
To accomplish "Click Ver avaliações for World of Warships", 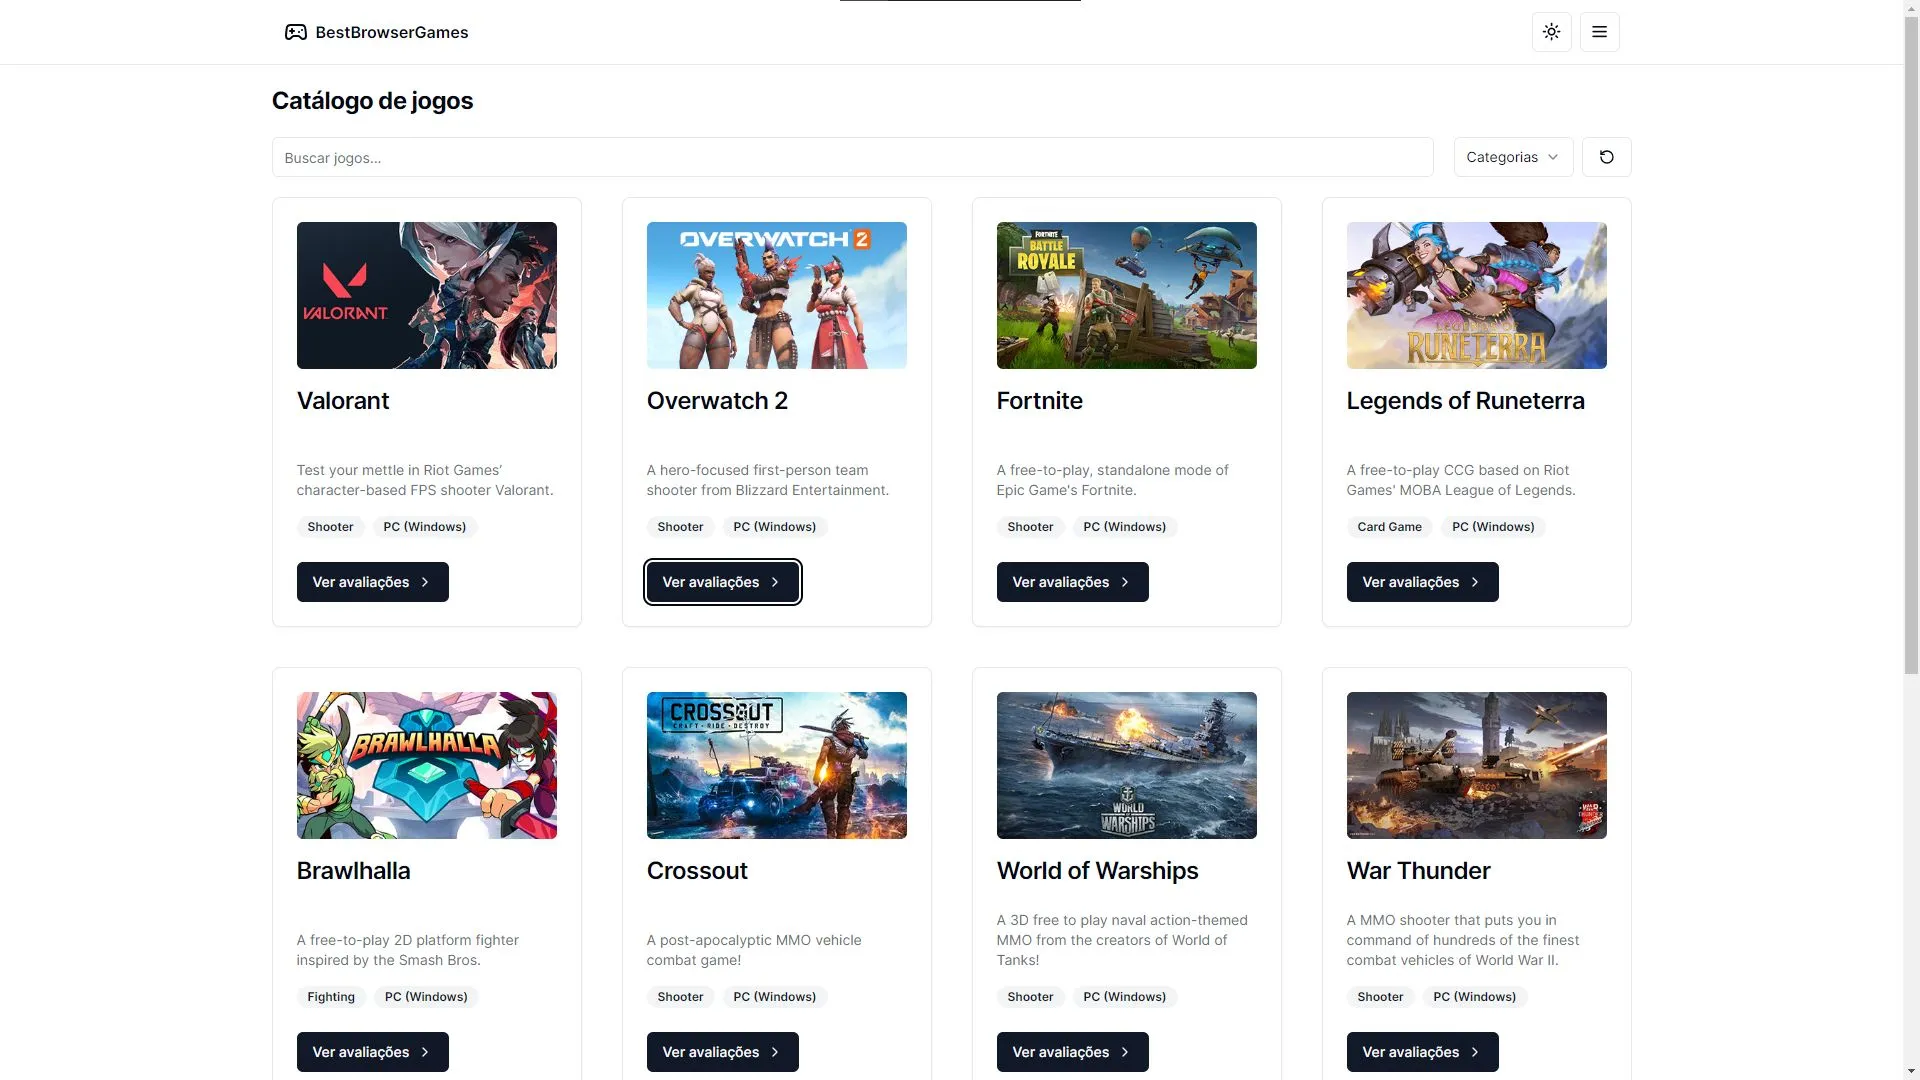I will coord(1072,1051).
